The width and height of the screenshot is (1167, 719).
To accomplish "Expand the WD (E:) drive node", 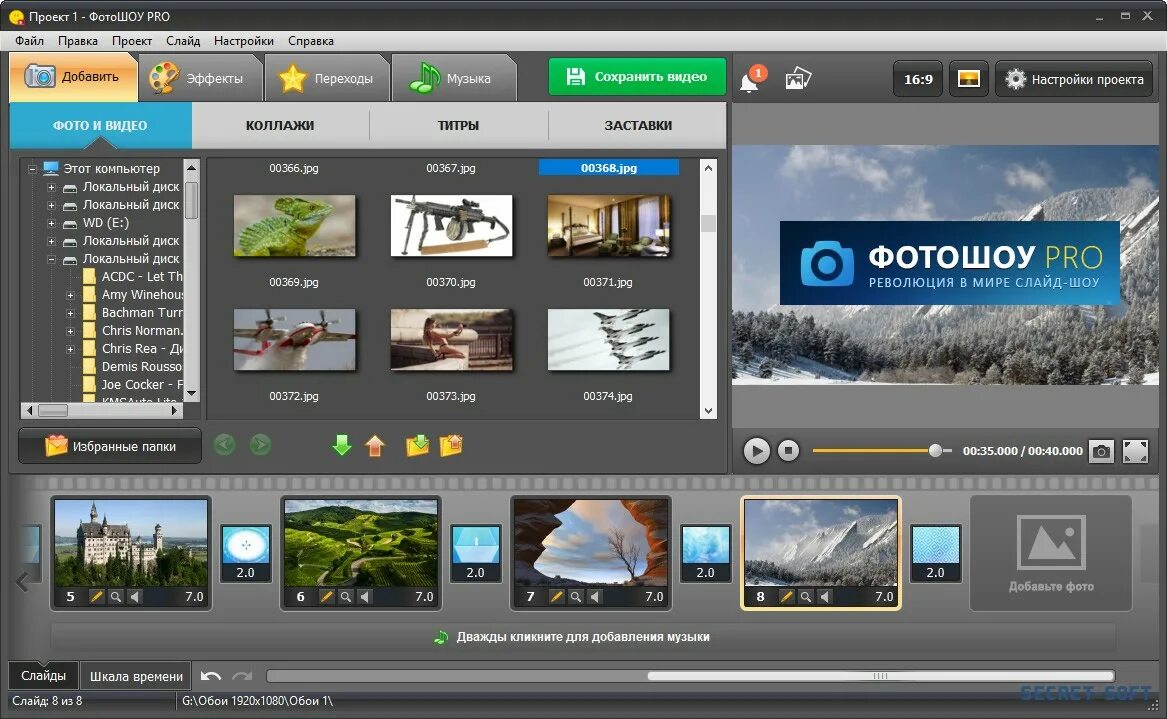I will click(51, 223).
